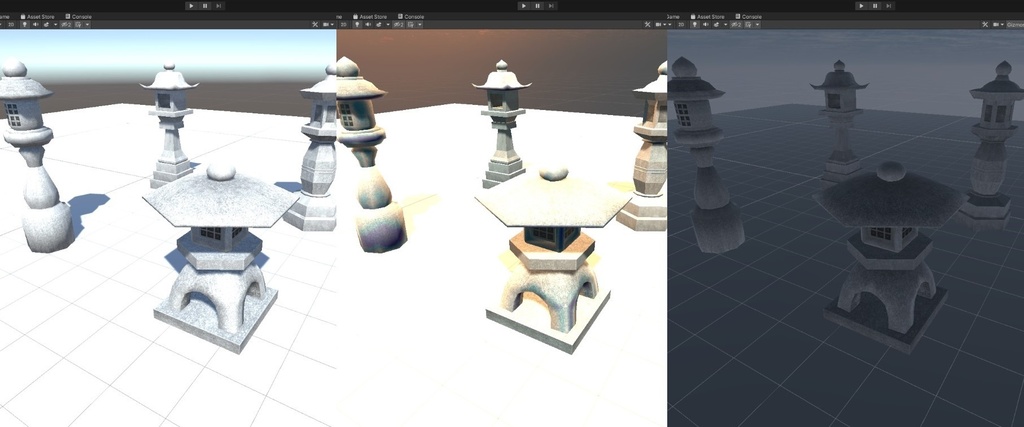Pause playback above the daylight scene
This screenshot has height=427, width=1024.
tap(205, 6)
